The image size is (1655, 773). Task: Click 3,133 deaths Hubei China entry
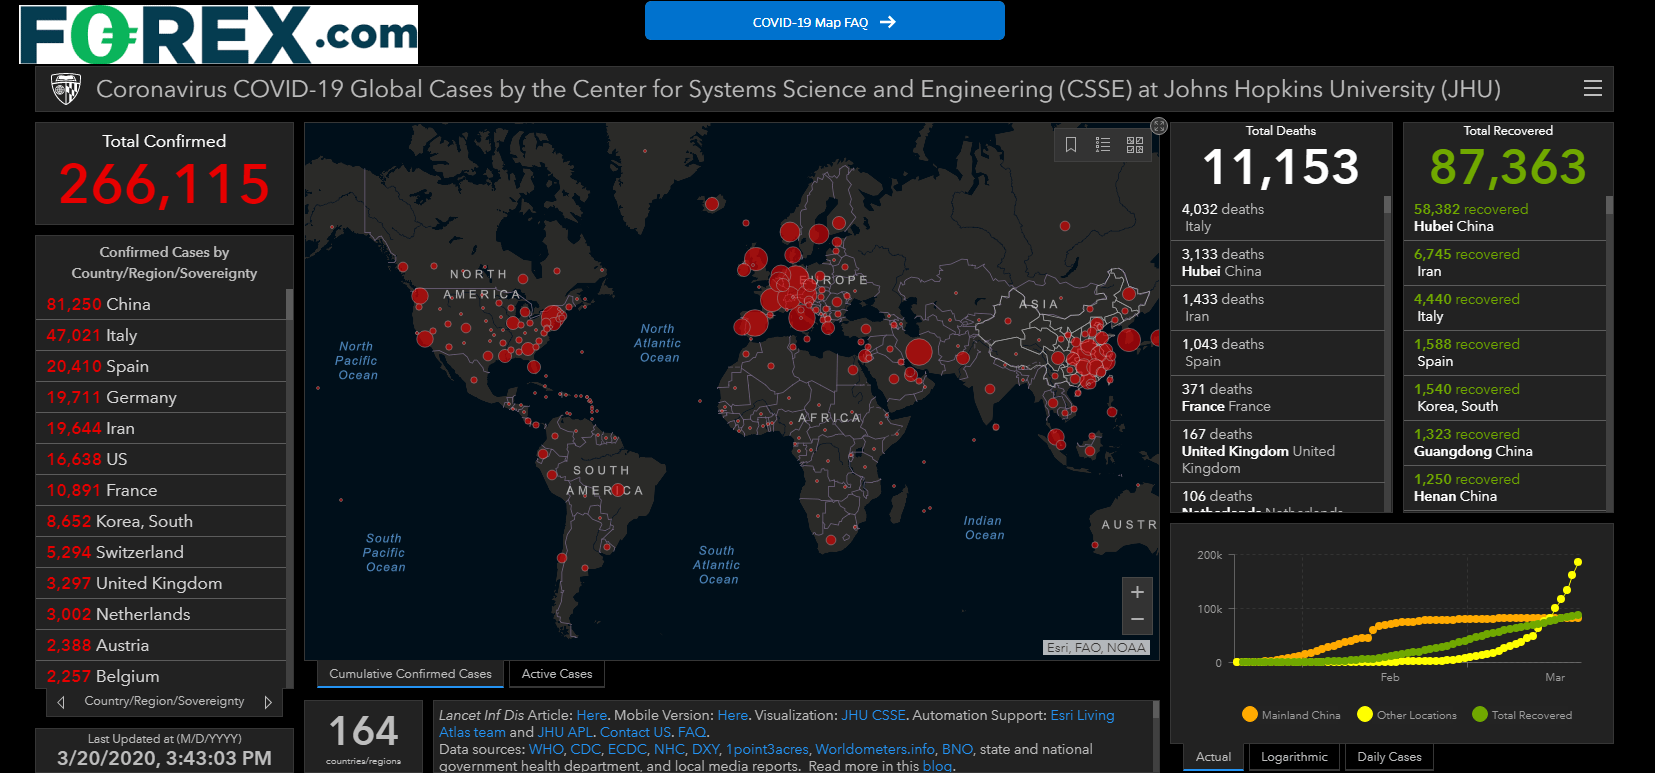click(x=1277, y=263)
